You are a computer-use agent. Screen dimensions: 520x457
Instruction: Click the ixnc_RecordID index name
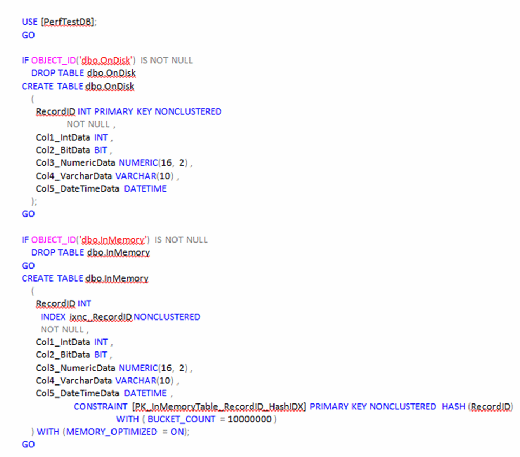tap(101, 317)
